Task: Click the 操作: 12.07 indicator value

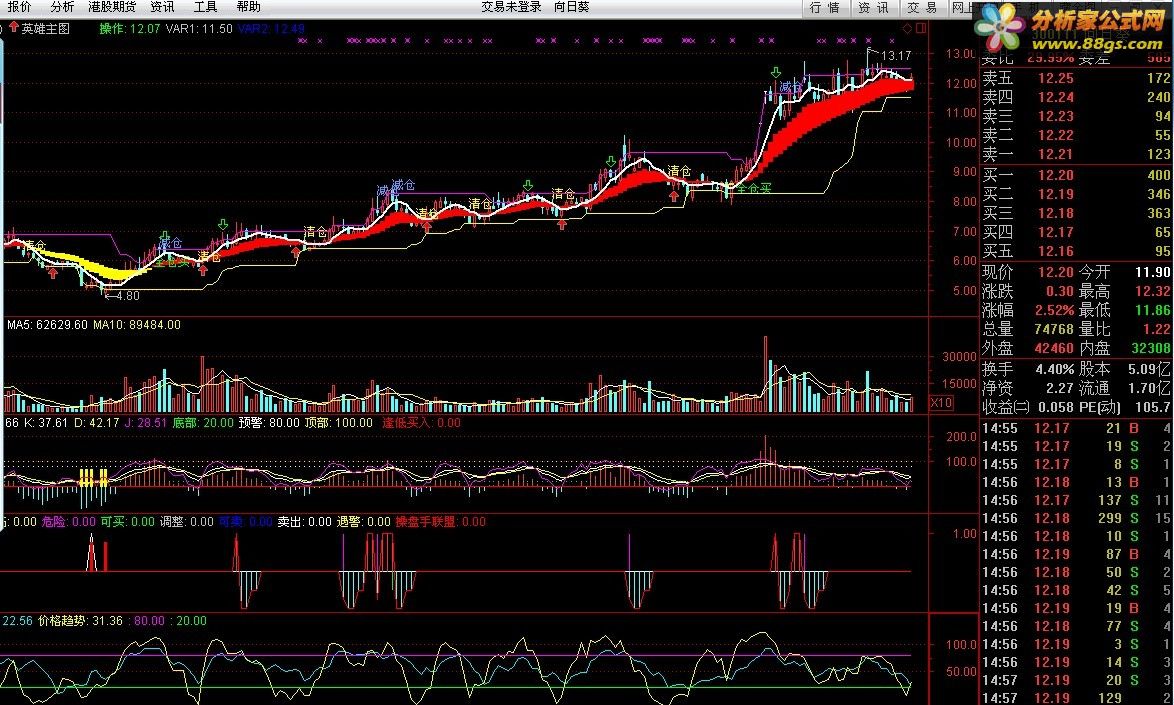Action: pyautogui.click(x=130, y=28)
